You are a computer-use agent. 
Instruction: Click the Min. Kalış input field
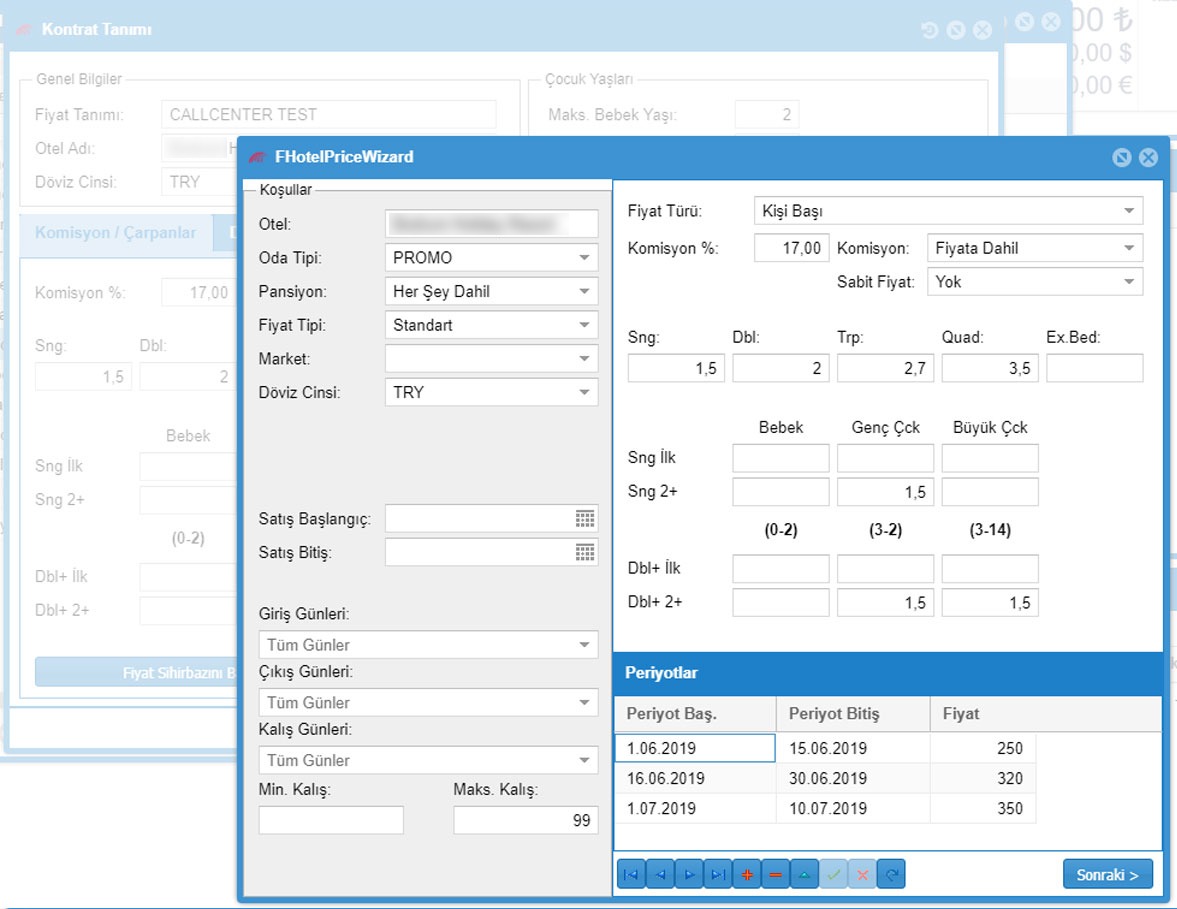[x=331, y=820]
